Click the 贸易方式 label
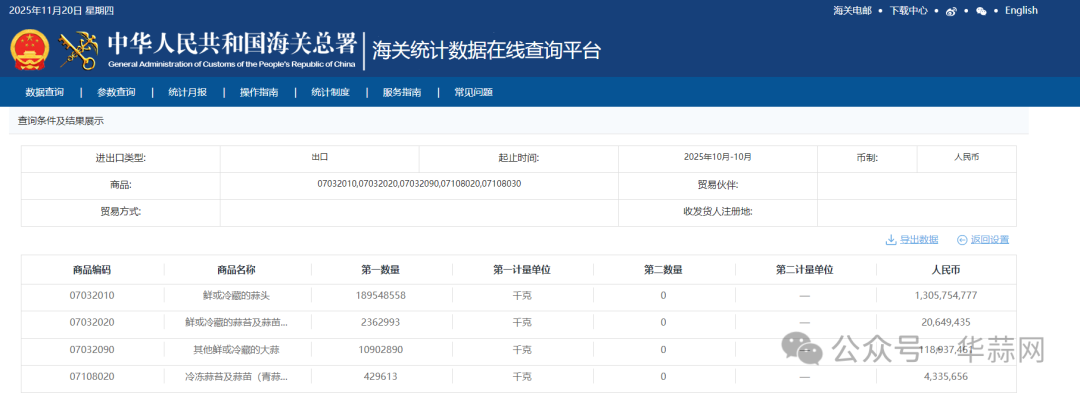The width and height of the screenshot is (1080, 393). coord(121,211)
